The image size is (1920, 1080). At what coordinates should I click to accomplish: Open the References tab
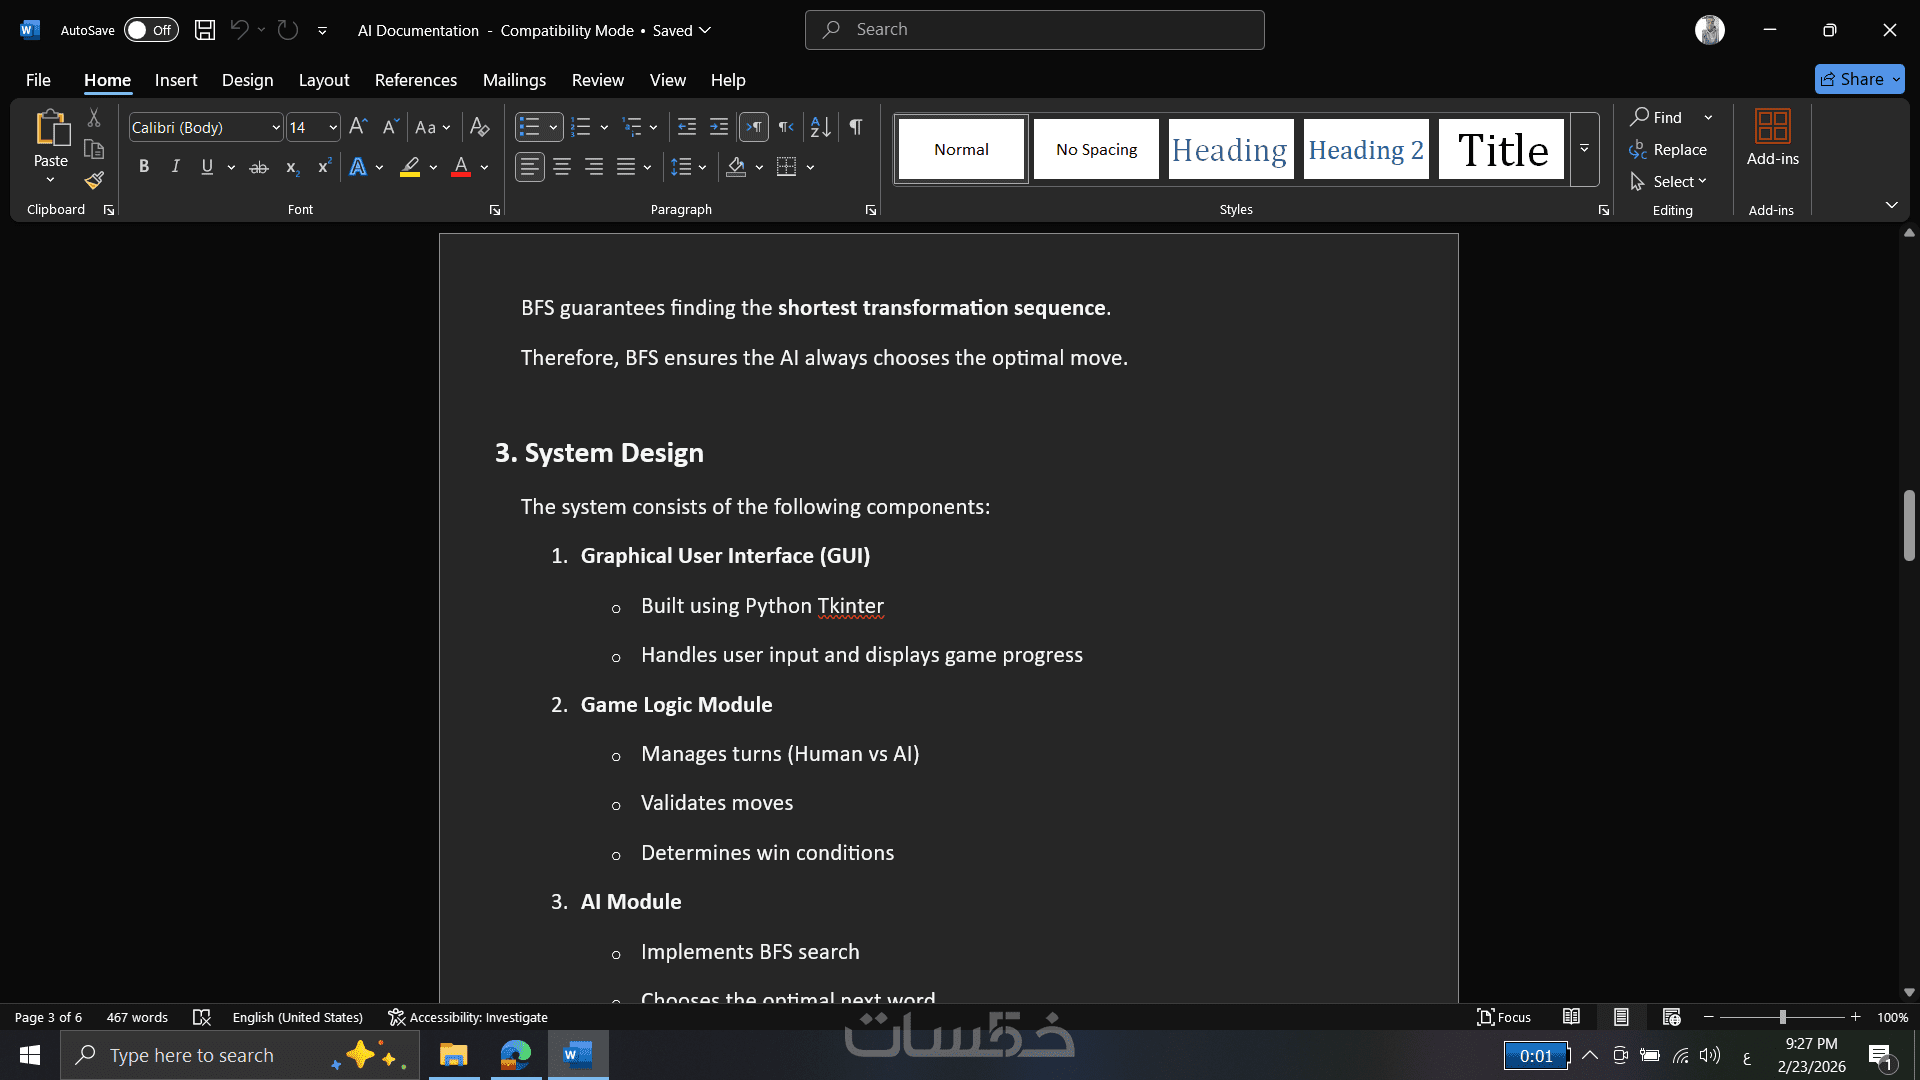(415, 80)
